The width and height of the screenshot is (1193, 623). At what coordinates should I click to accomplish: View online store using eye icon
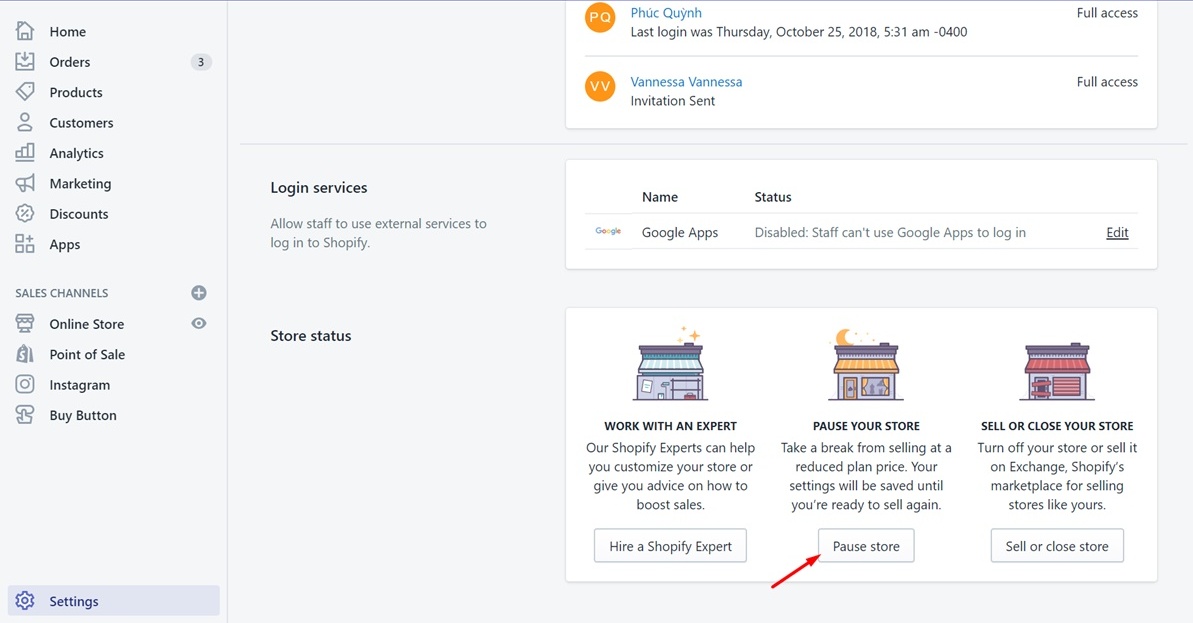pos(199,324)
